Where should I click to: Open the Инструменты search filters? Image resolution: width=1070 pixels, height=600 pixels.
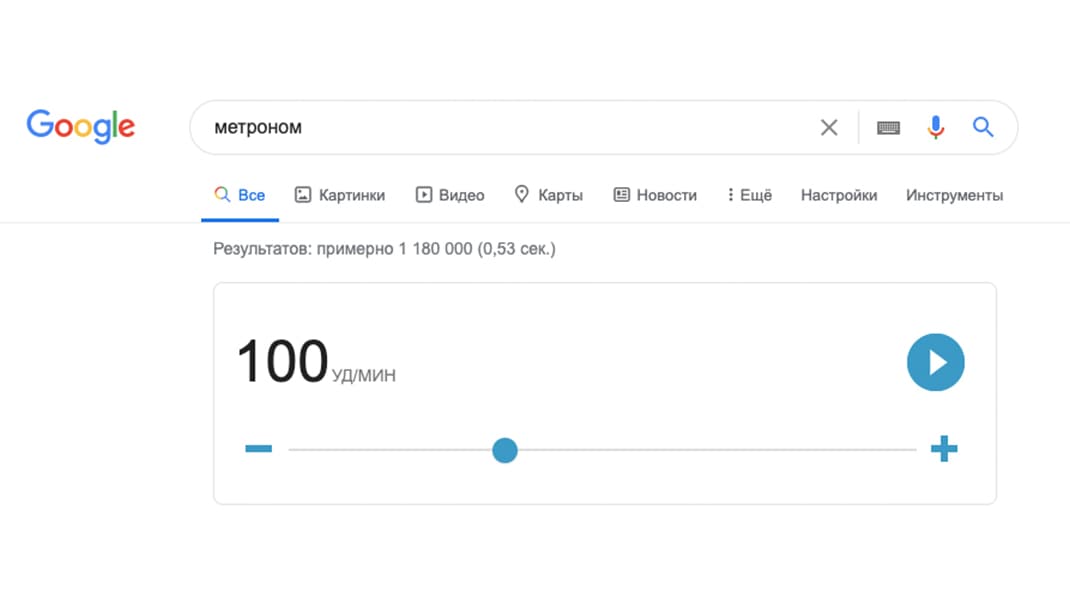click(x=954, y=195)
